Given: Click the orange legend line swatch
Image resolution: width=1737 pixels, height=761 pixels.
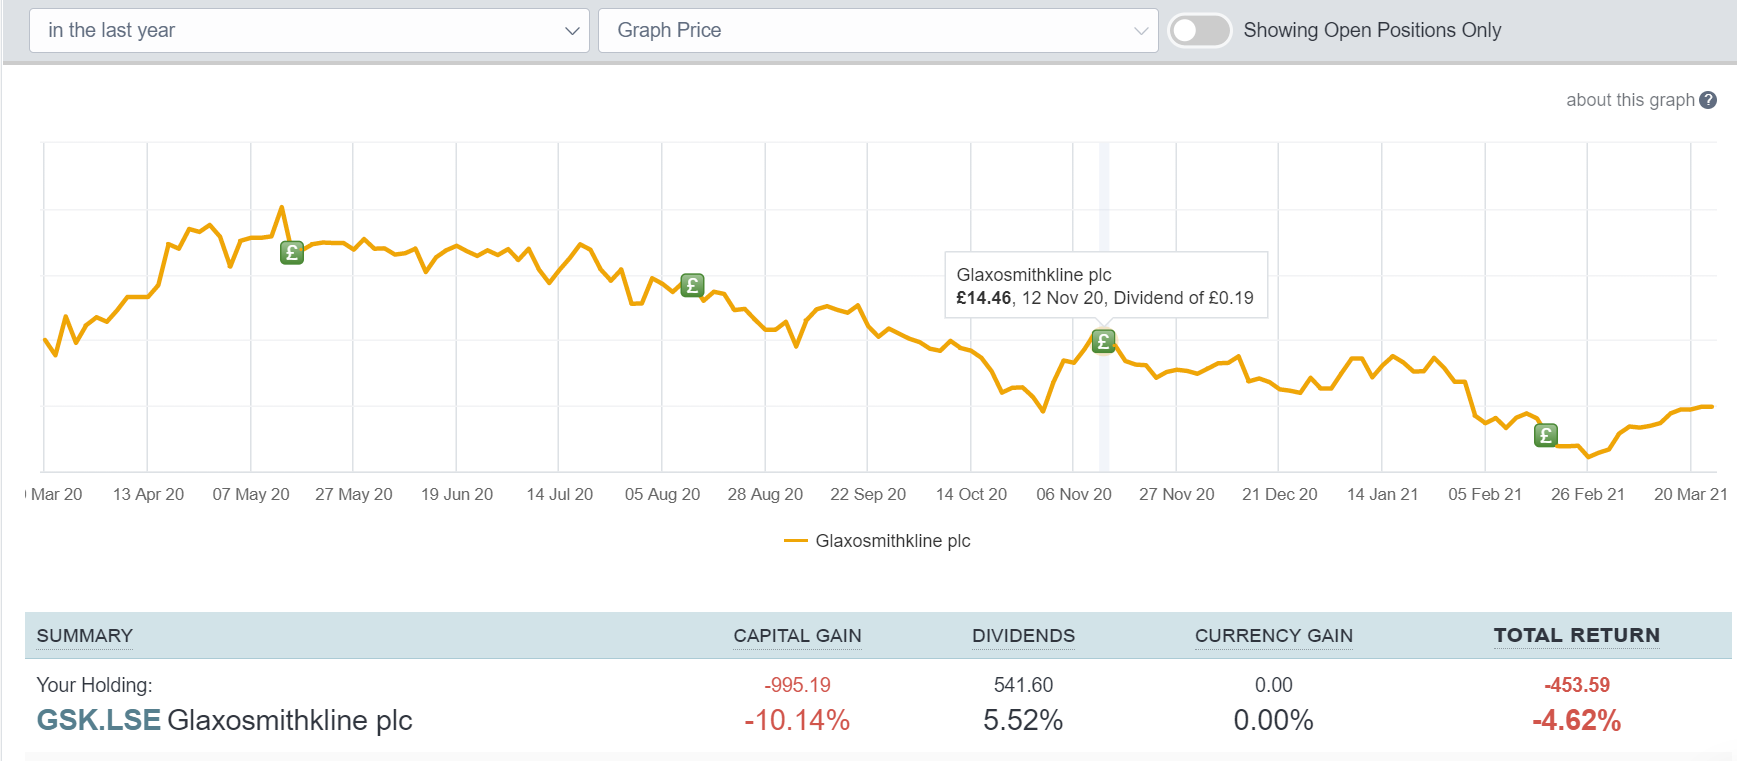Looking at the screenshot, I should pyautogui.click(x=796, y=541).
